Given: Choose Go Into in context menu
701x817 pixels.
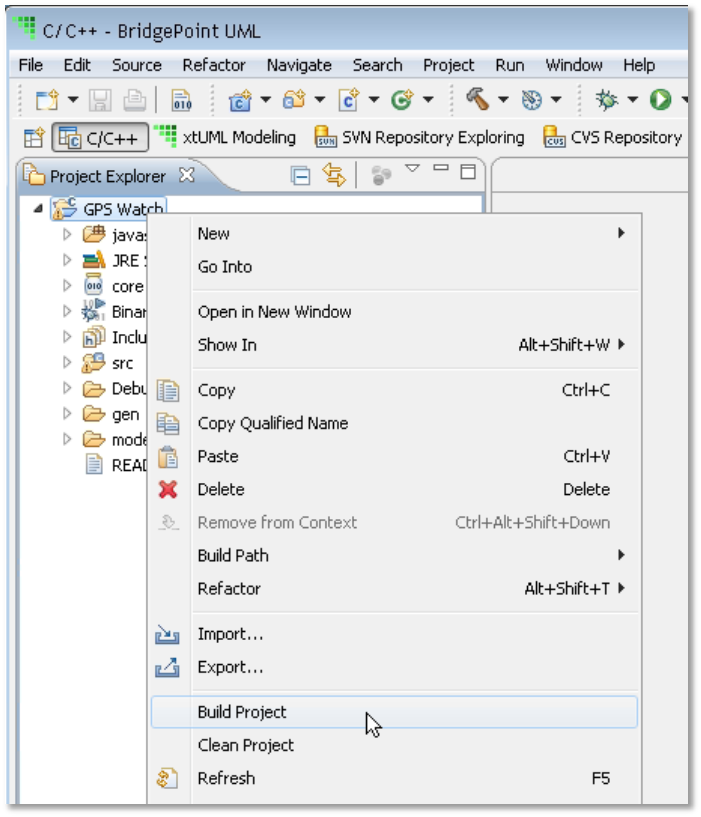Looking at the screenshot, I should tap(394, 267).
